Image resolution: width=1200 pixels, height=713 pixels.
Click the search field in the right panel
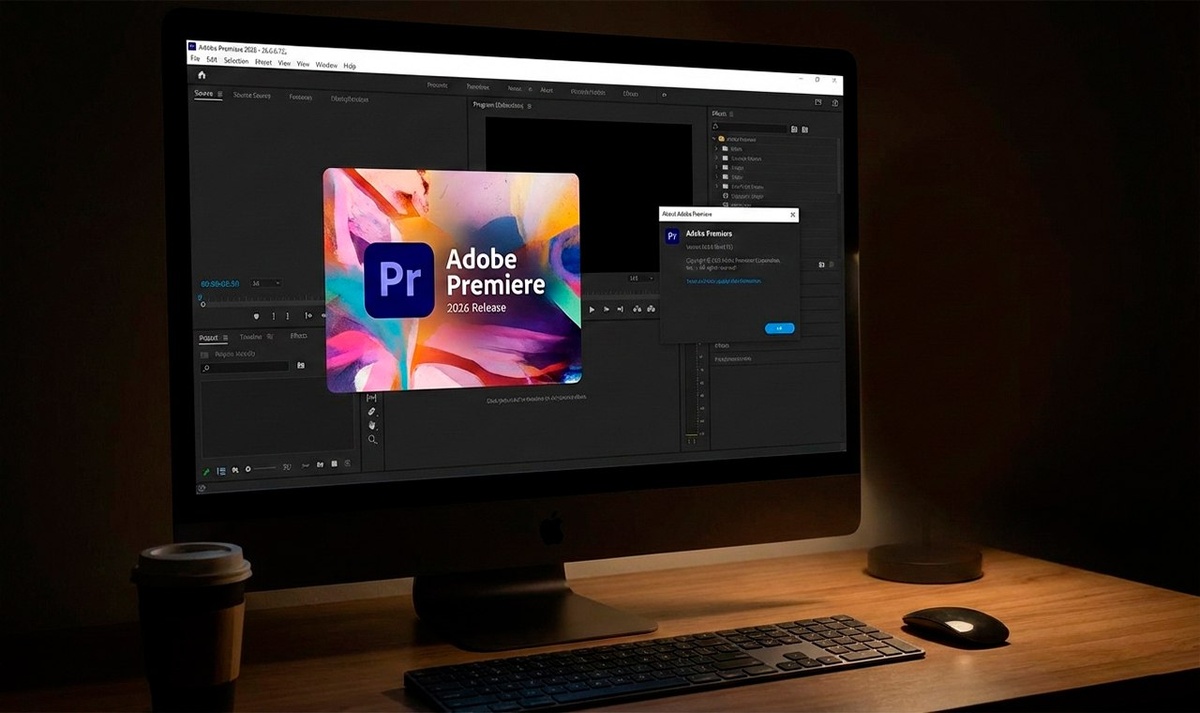(x=749, y=128)
